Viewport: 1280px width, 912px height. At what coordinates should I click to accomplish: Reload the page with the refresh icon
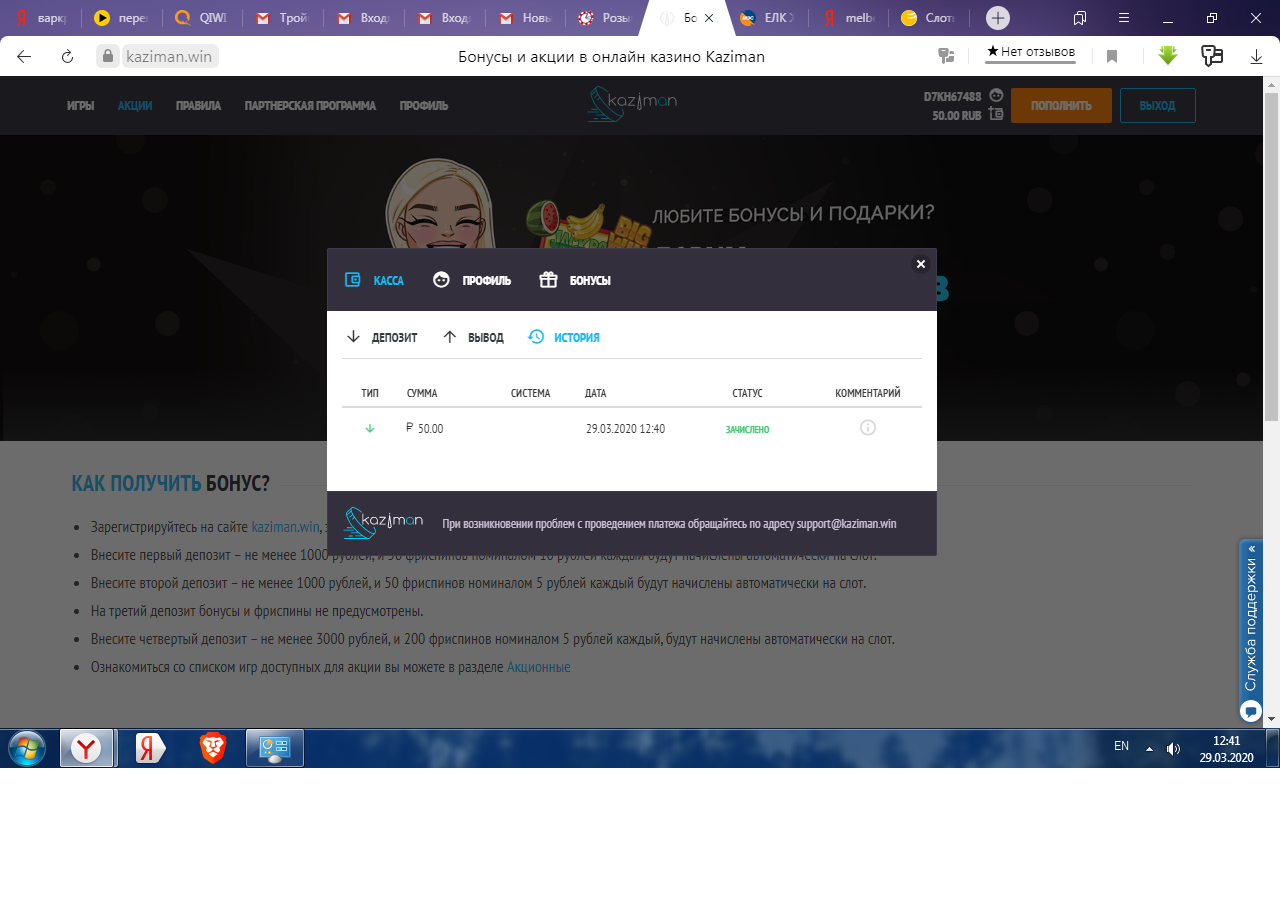coord(68,56)
